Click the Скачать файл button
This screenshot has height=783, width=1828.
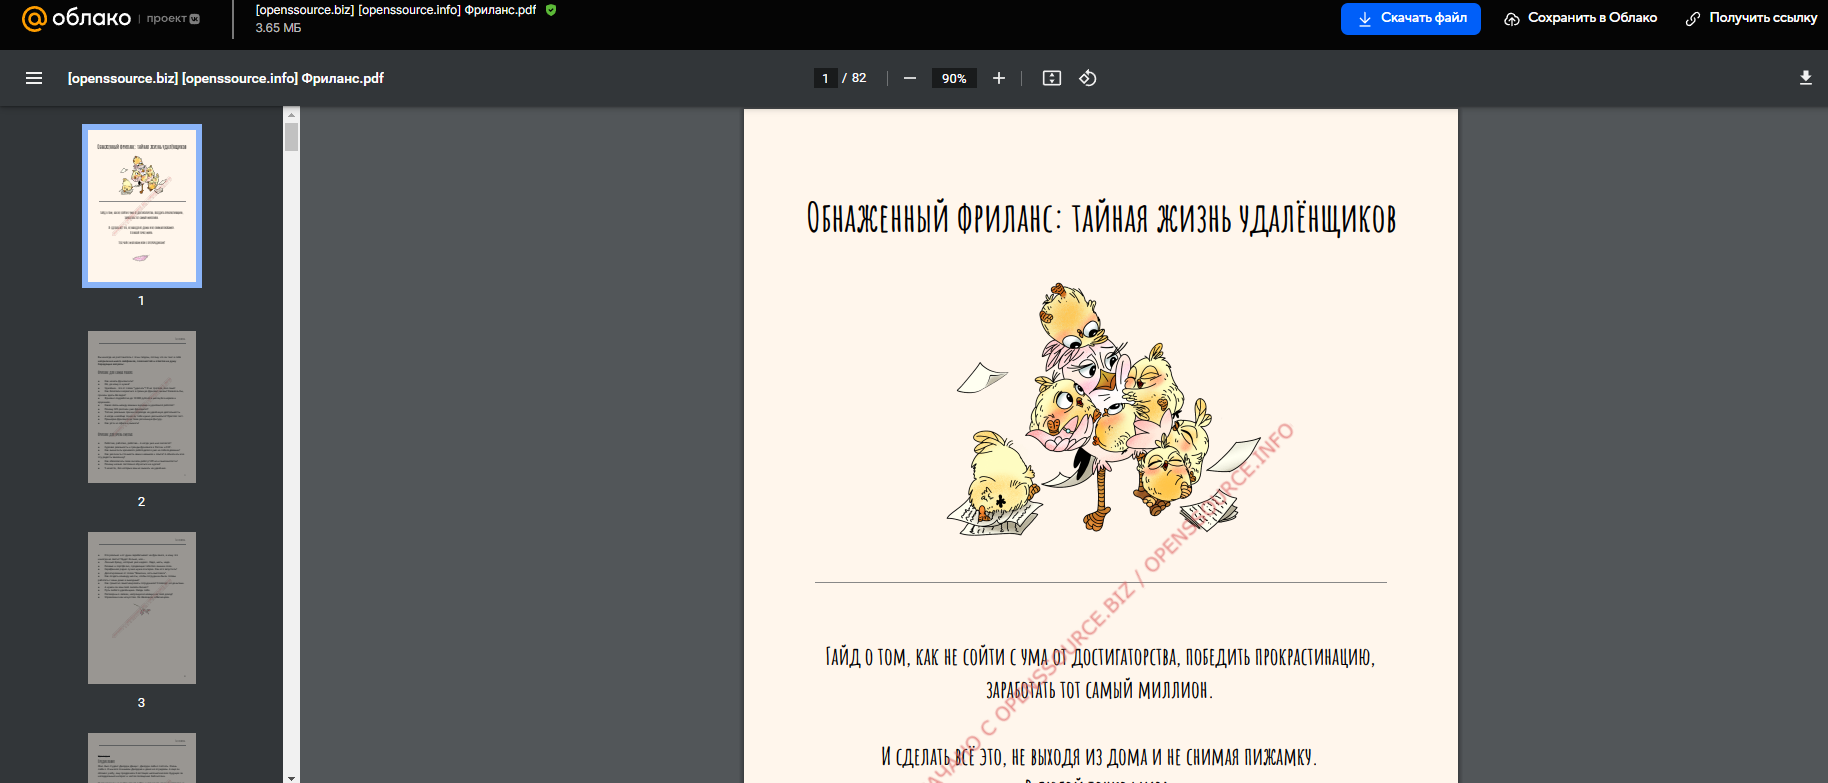tap(1410, 18)
